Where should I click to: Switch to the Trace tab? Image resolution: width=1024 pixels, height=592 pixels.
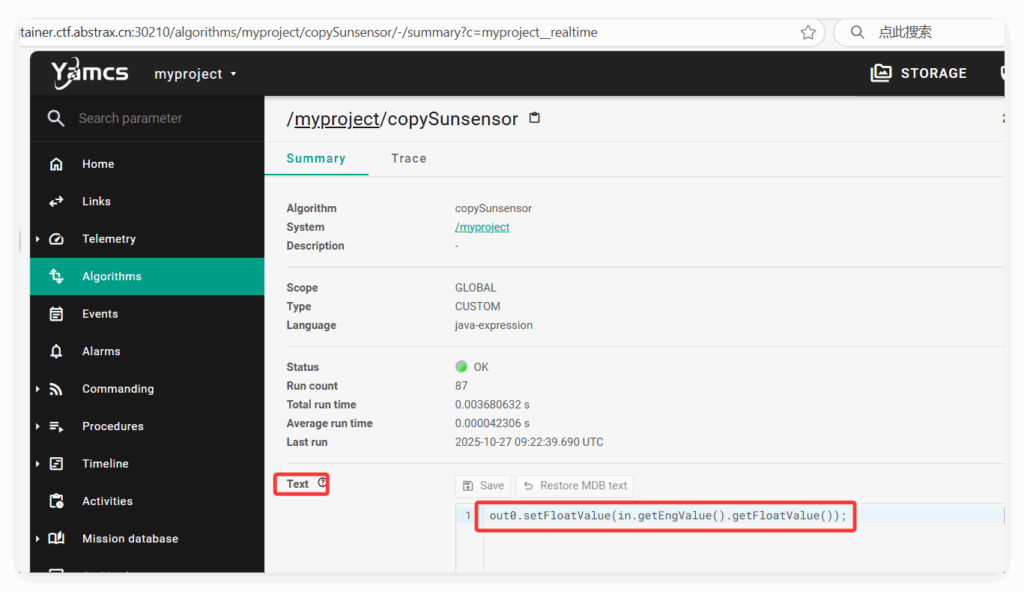[408, 158]
